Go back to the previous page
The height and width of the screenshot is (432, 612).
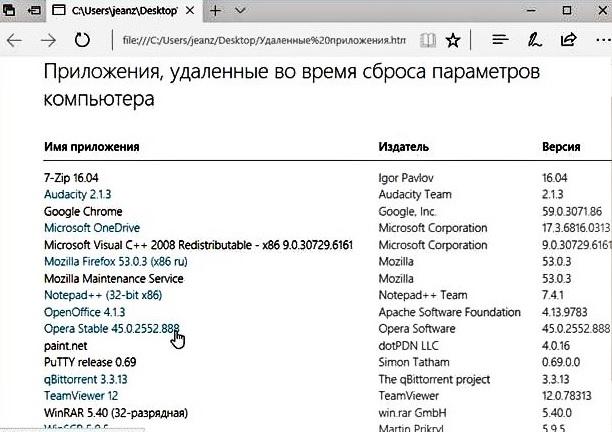pyautogui.click(x=14, y=40)
